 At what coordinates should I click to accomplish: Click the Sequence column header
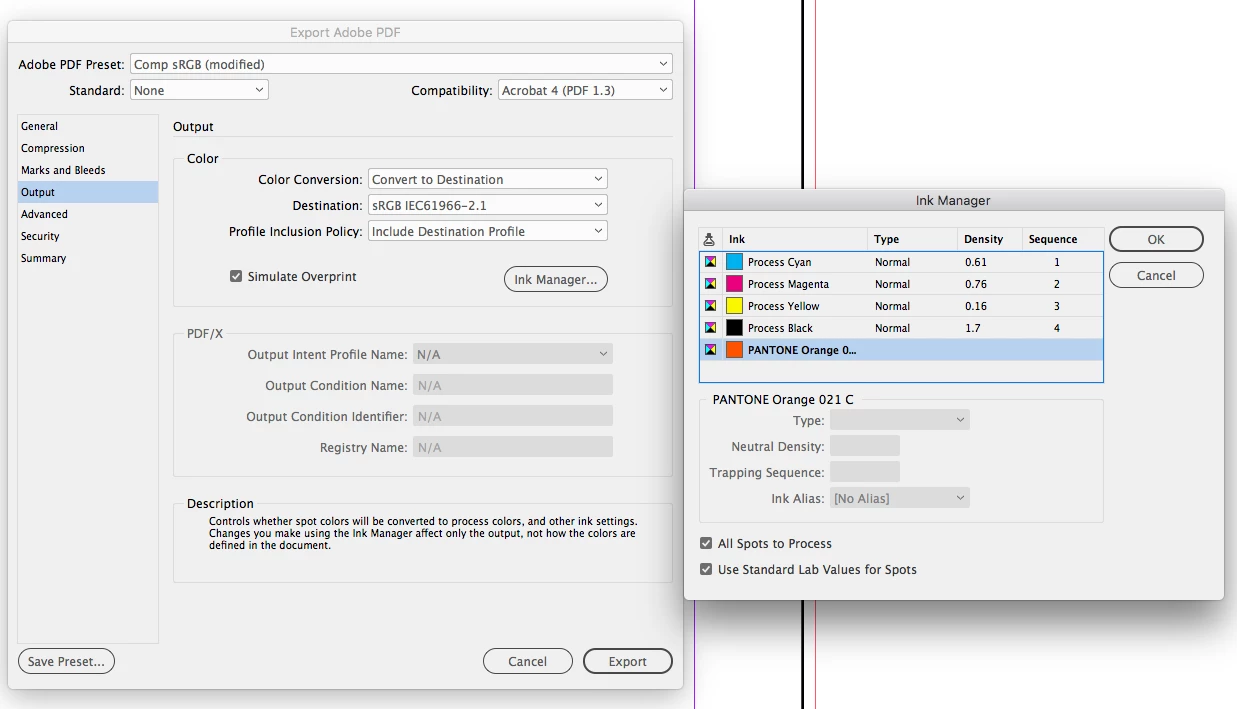(1062, 239)
